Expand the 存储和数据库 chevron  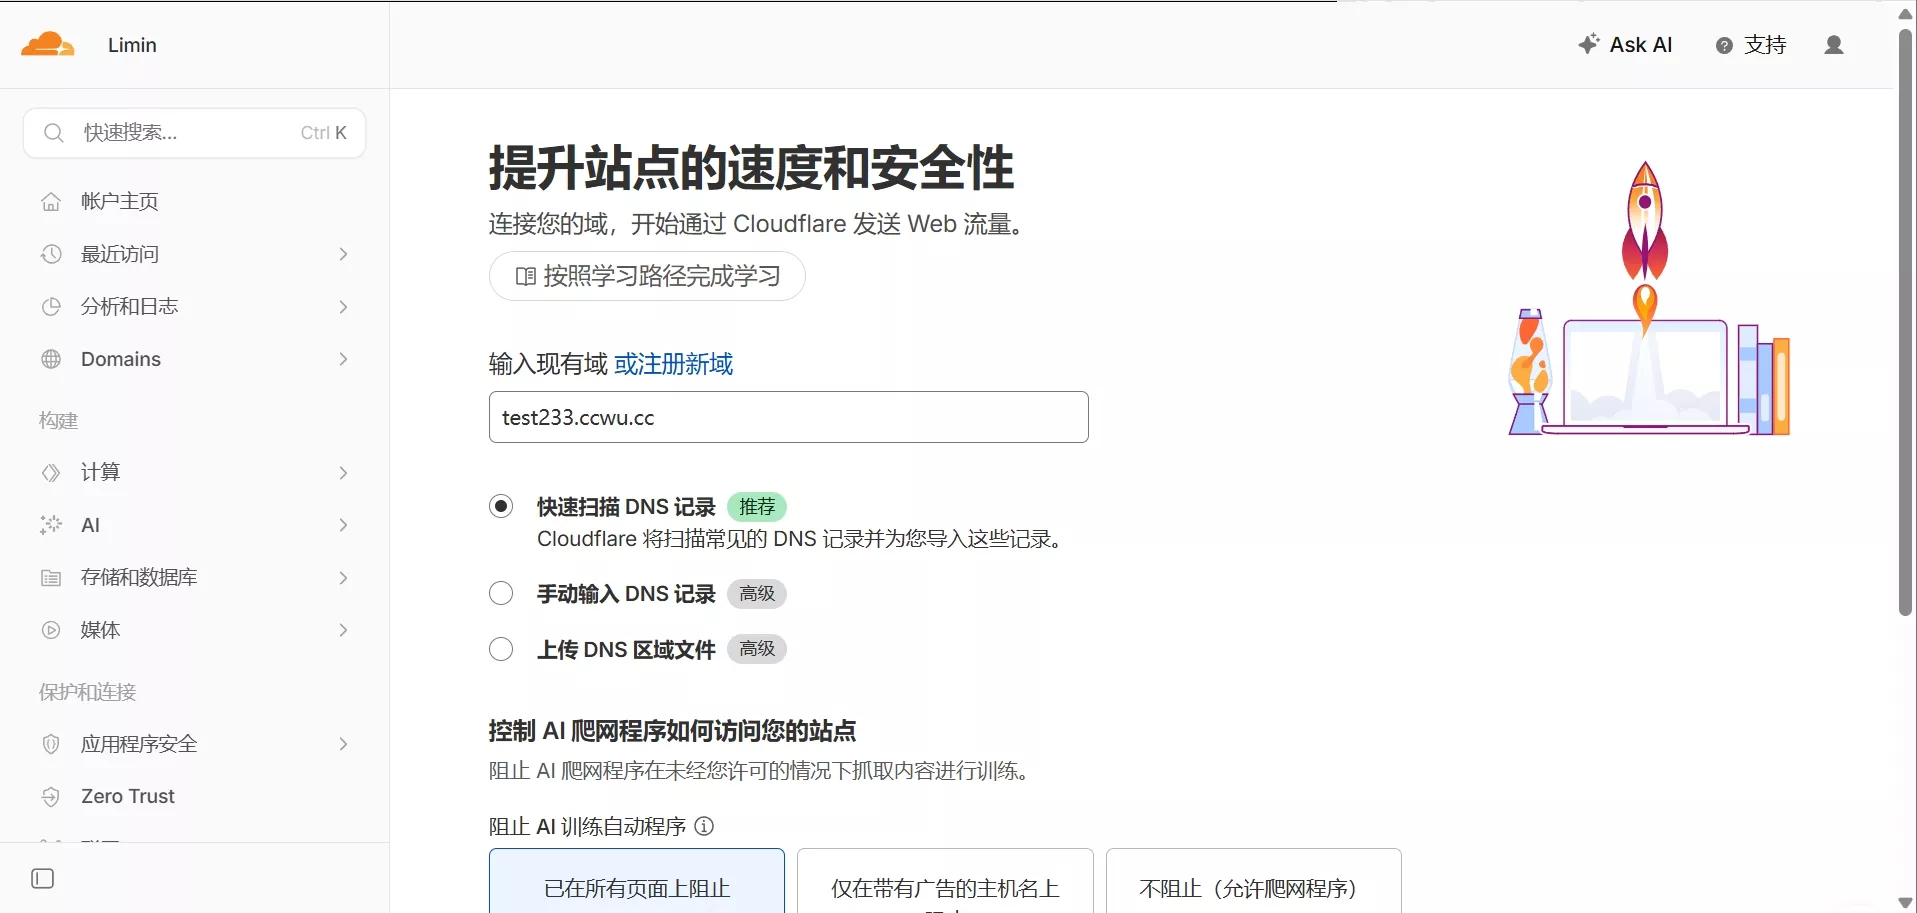(x=343, y=578)
